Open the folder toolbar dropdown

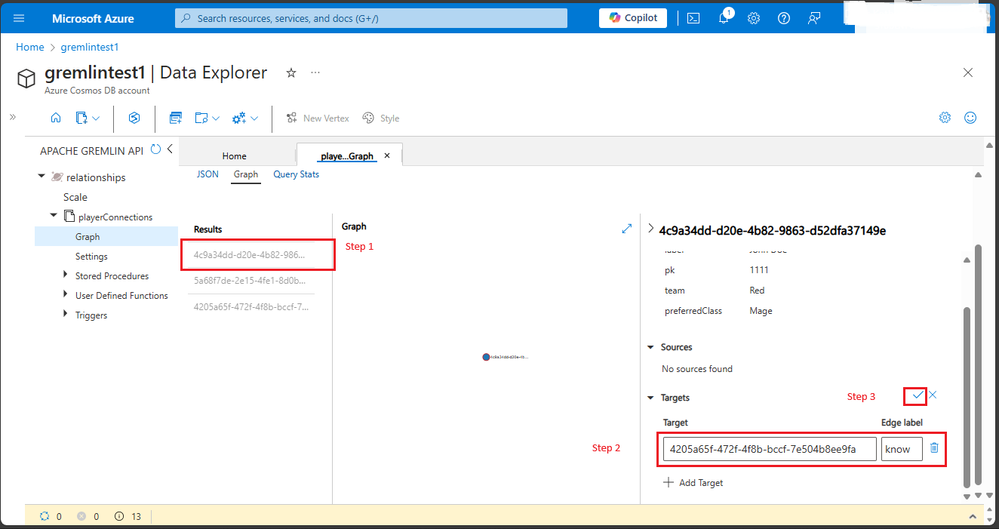[x=207, y=118]
